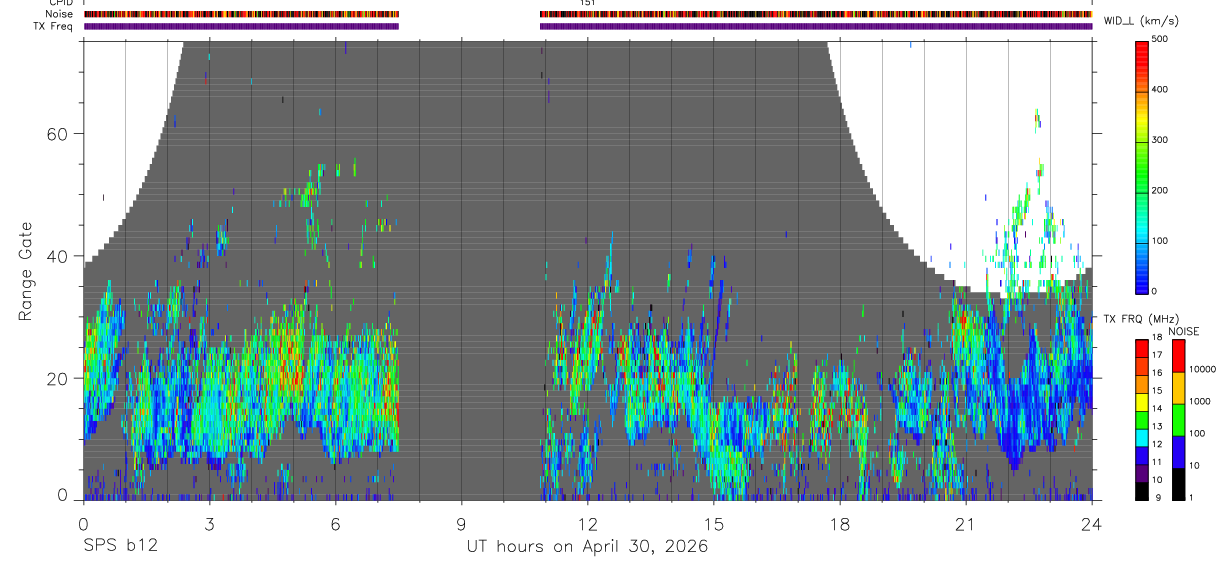Screen dimensions: 1228x567
Task: Click the 24 tick on UT hours axis
Action: 1091,523
